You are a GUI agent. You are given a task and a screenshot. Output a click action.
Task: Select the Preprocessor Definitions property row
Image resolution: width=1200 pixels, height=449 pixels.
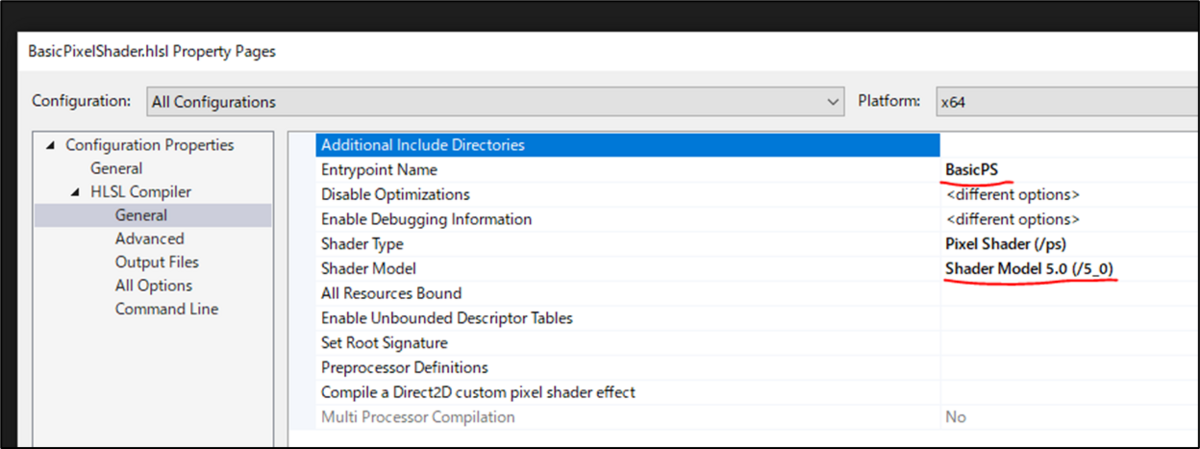click(x=404, y=367)
